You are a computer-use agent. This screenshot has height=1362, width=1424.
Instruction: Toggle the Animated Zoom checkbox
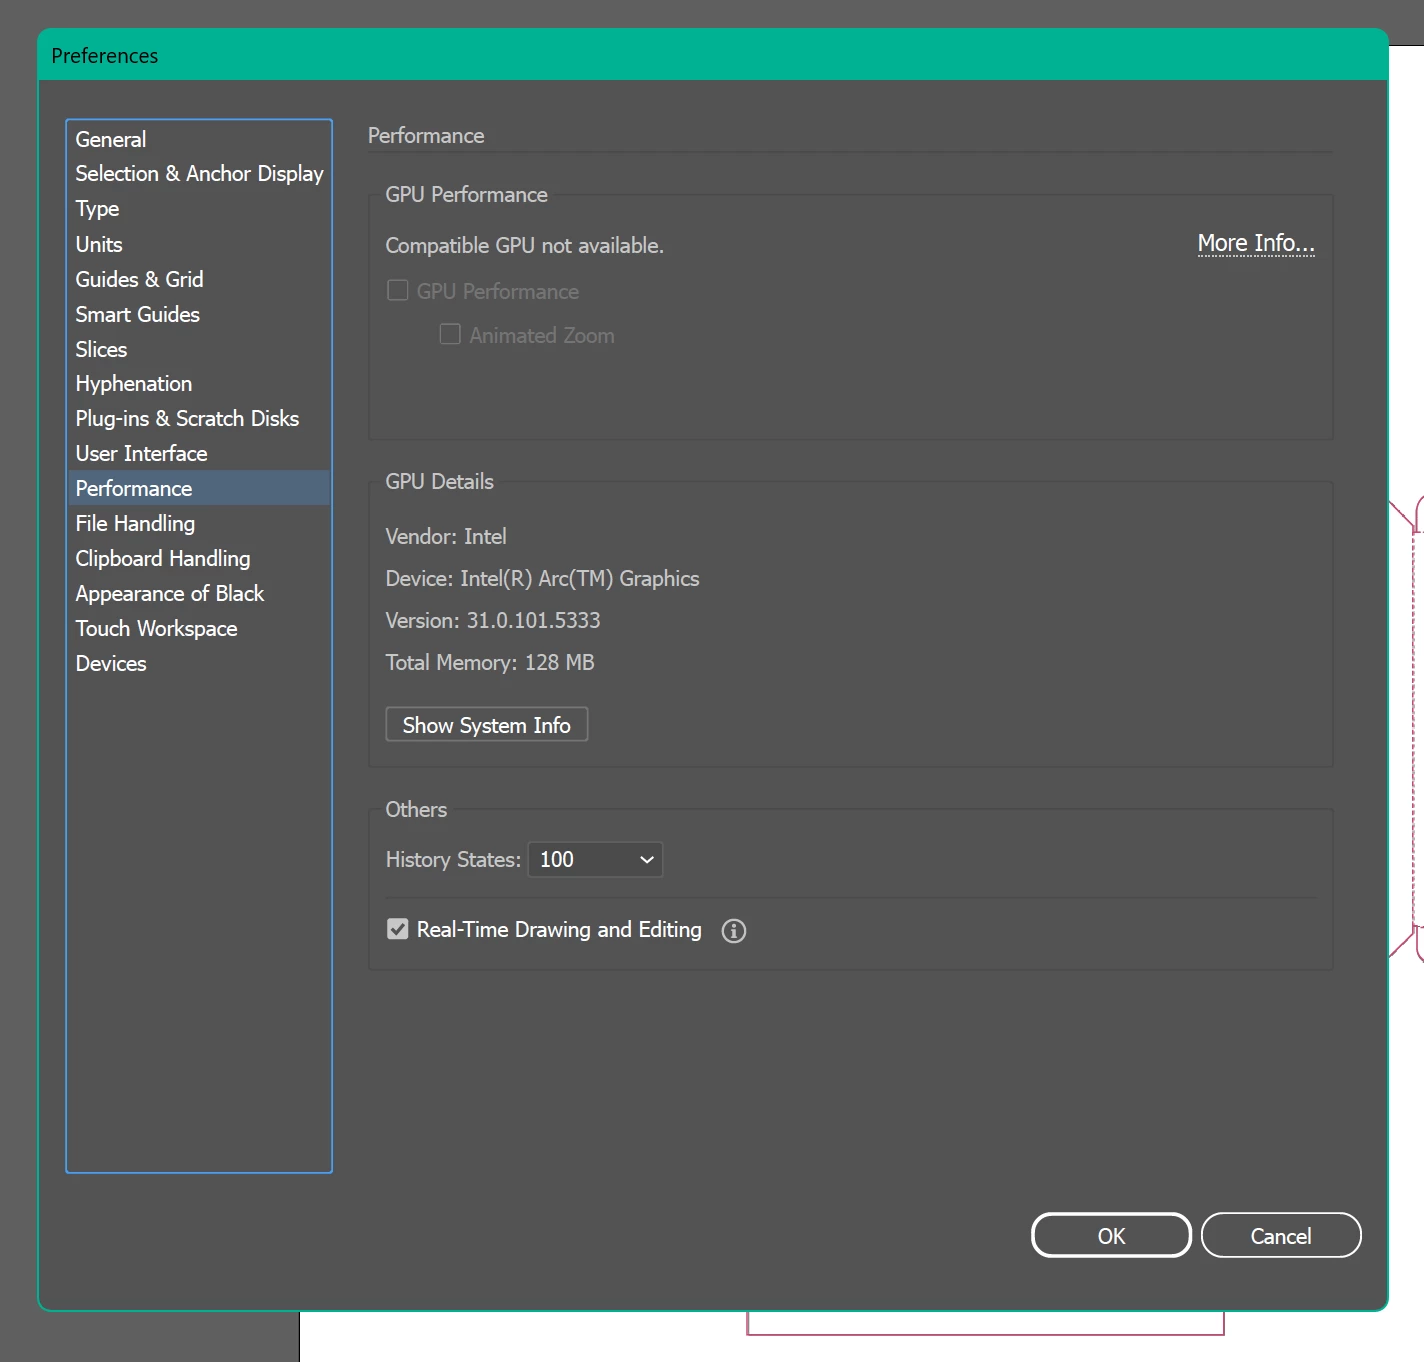coord(450,335)
